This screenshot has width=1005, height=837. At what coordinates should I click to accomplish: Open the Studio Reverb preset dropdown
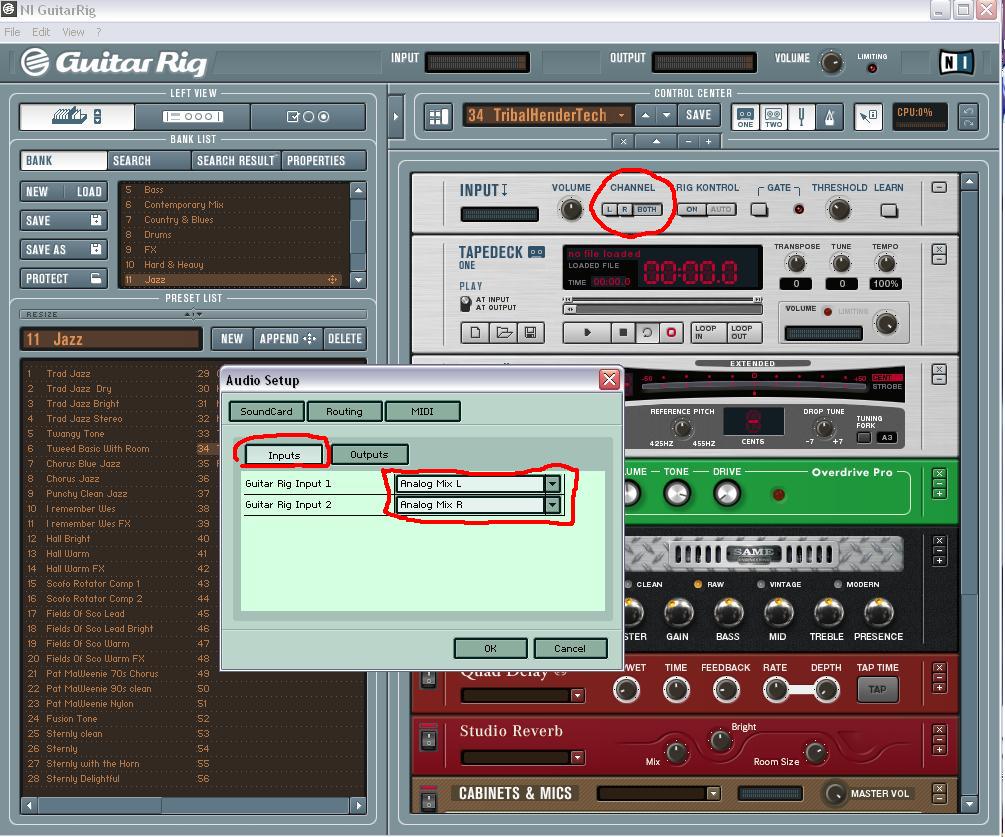point(577,758)
